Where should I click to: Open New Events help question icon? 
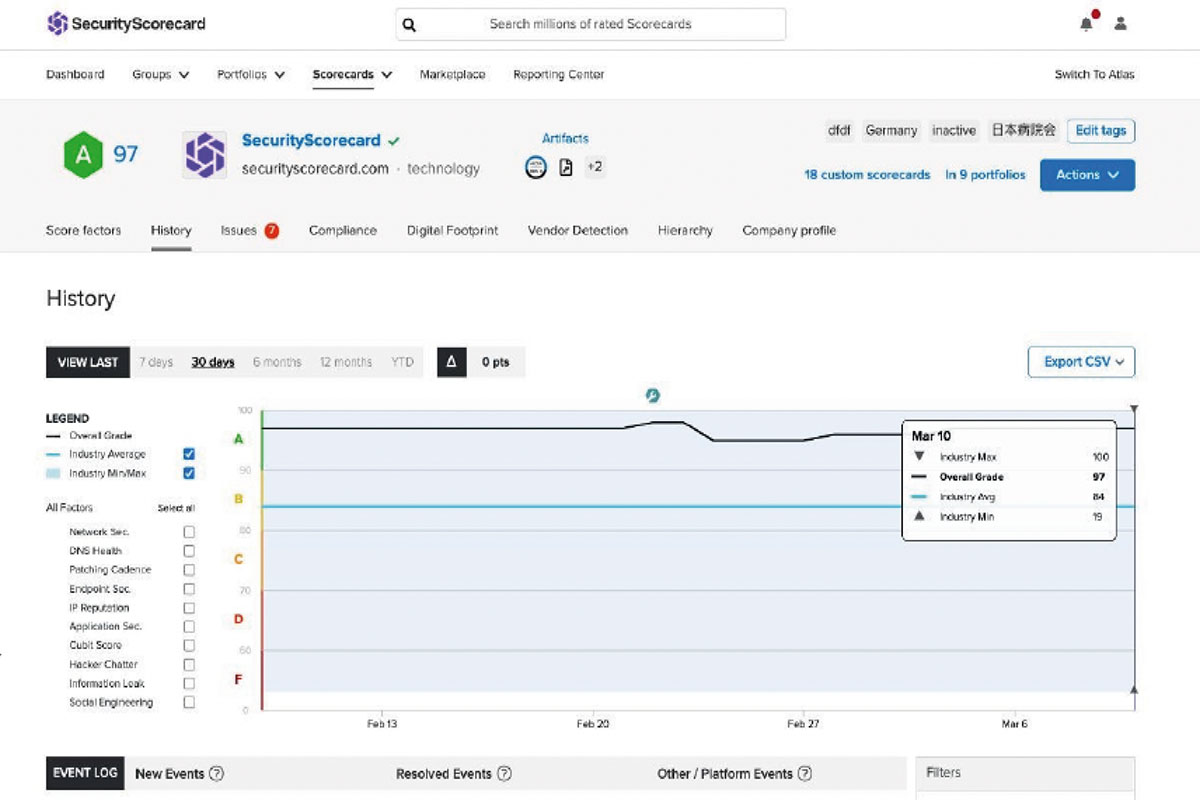(216, 773)
